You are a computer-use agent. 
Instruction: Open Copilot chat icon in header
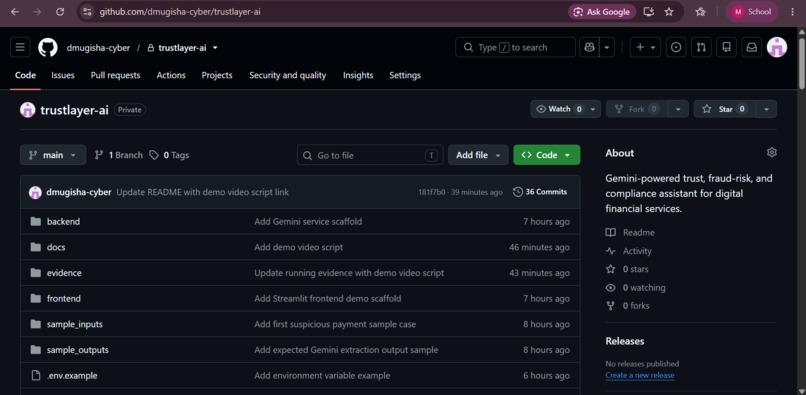pyautogui.click(x=590, y=47)
